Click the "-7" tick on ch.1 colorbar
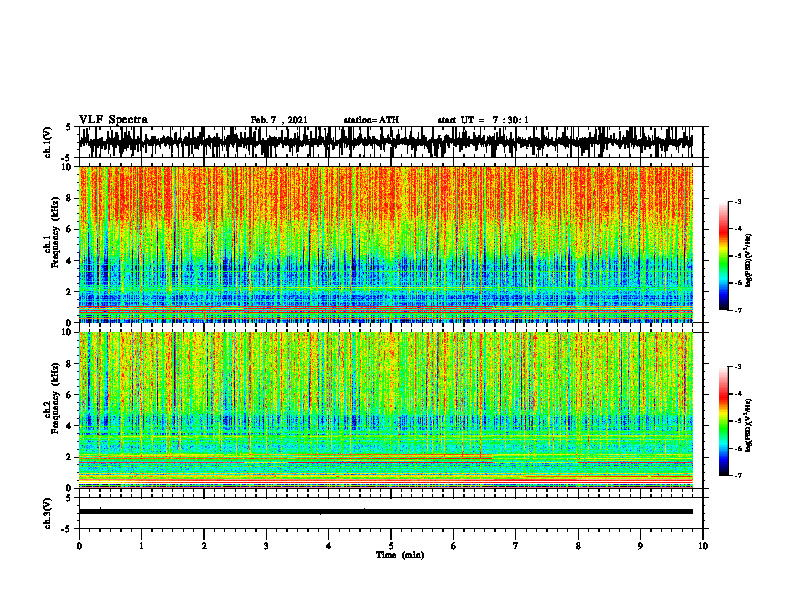Viewport: 792px width, 612px height. coord(738,310)
